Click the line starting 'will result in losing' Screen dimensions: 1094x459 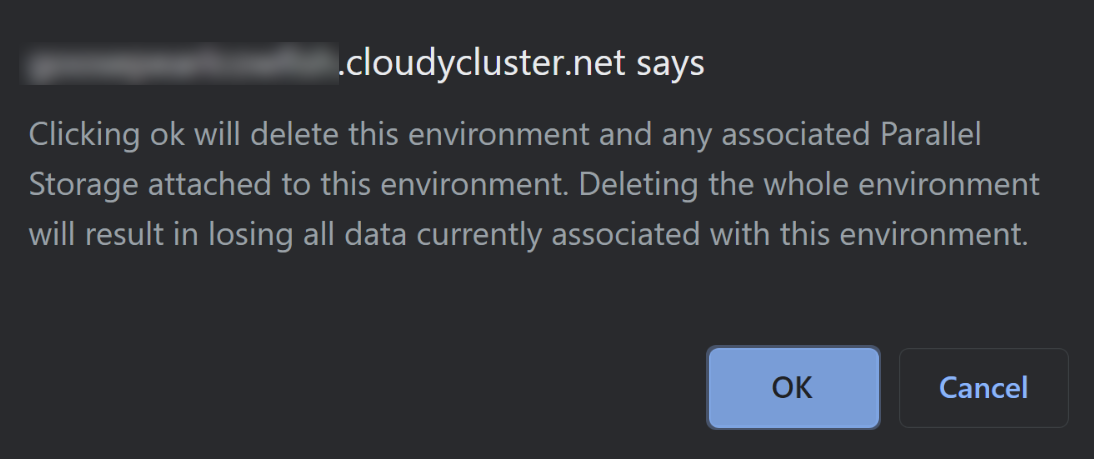[528, 234]
